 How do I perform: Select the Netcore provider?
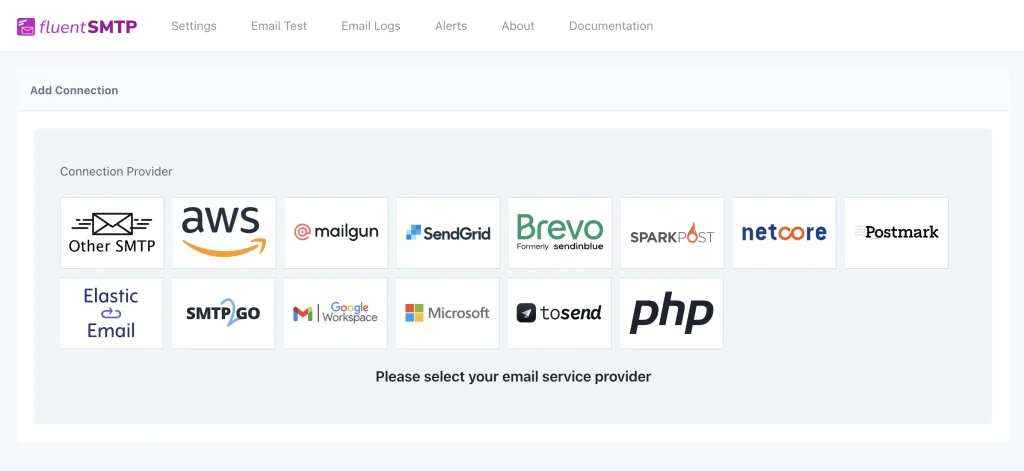pos(784,233)
